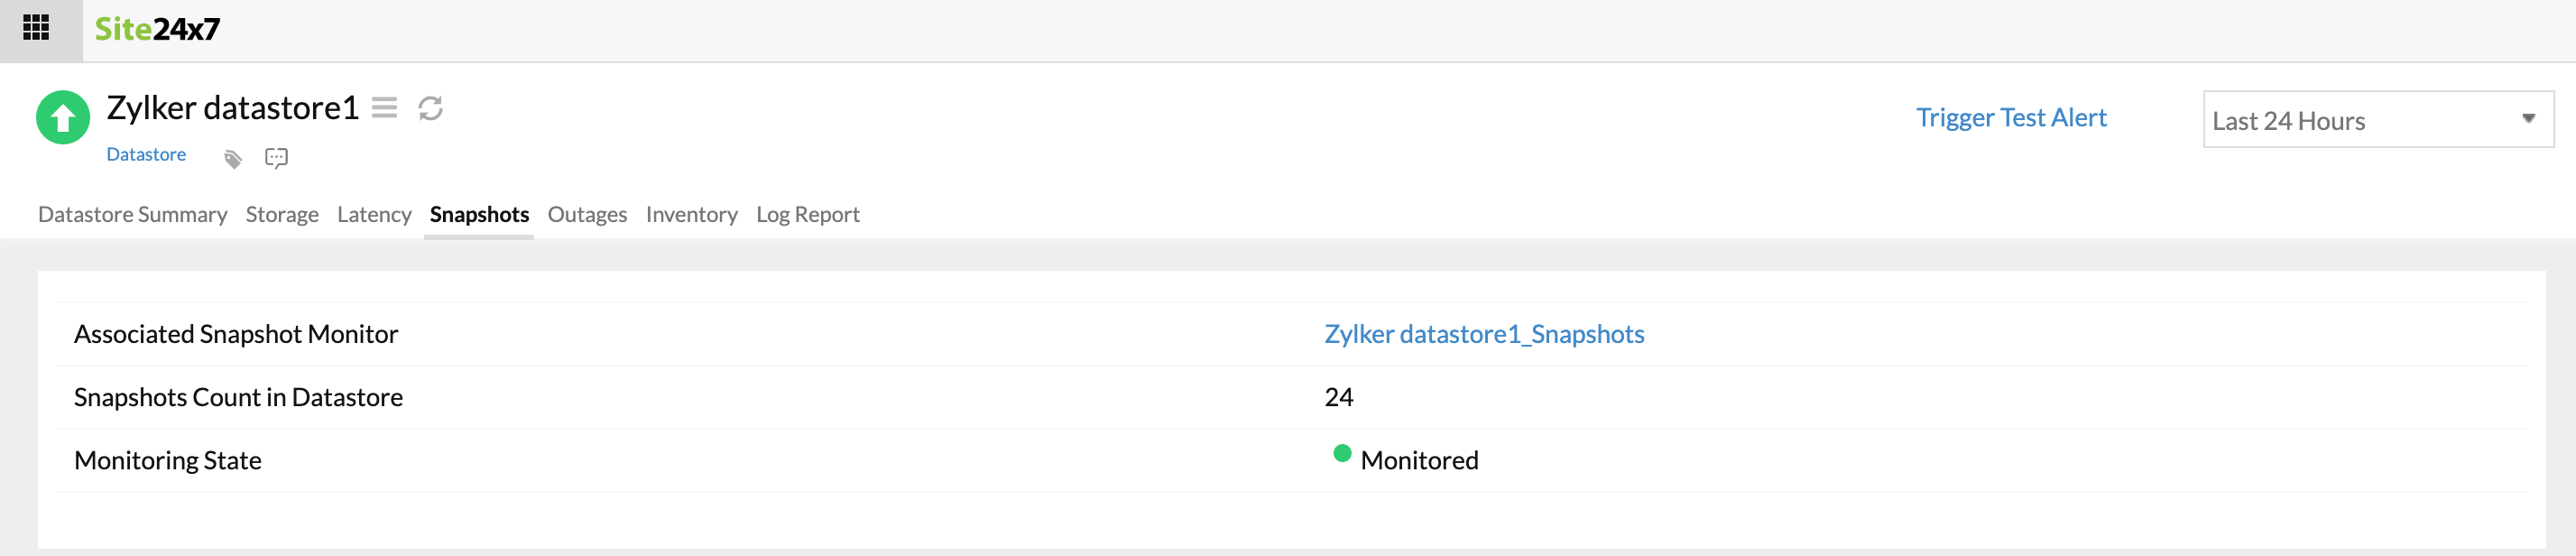Open the Log Report tab
Image resolution: width=2576 pixels, height=556 pixels.
pos(807,214)
